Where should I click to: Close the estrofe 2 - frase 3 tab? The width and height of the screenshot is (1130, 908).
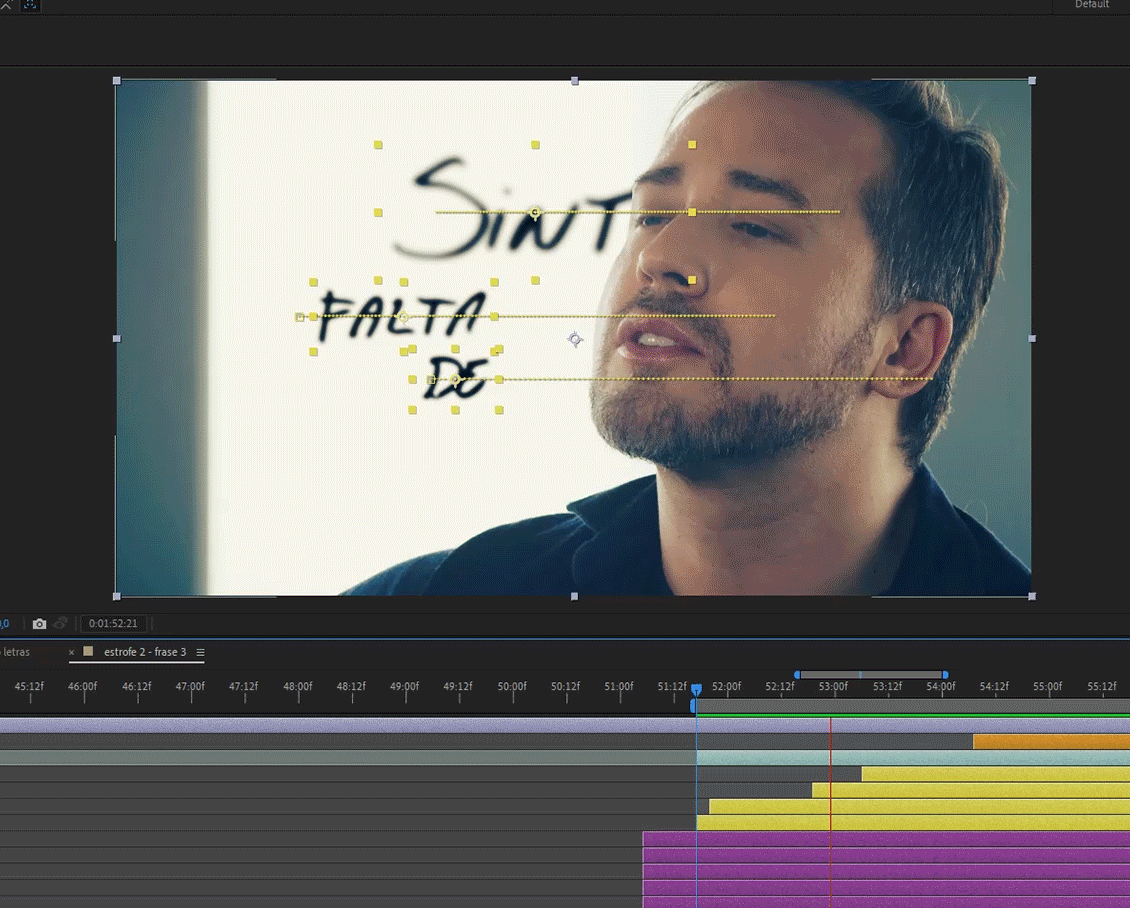(x=71, y=652)
